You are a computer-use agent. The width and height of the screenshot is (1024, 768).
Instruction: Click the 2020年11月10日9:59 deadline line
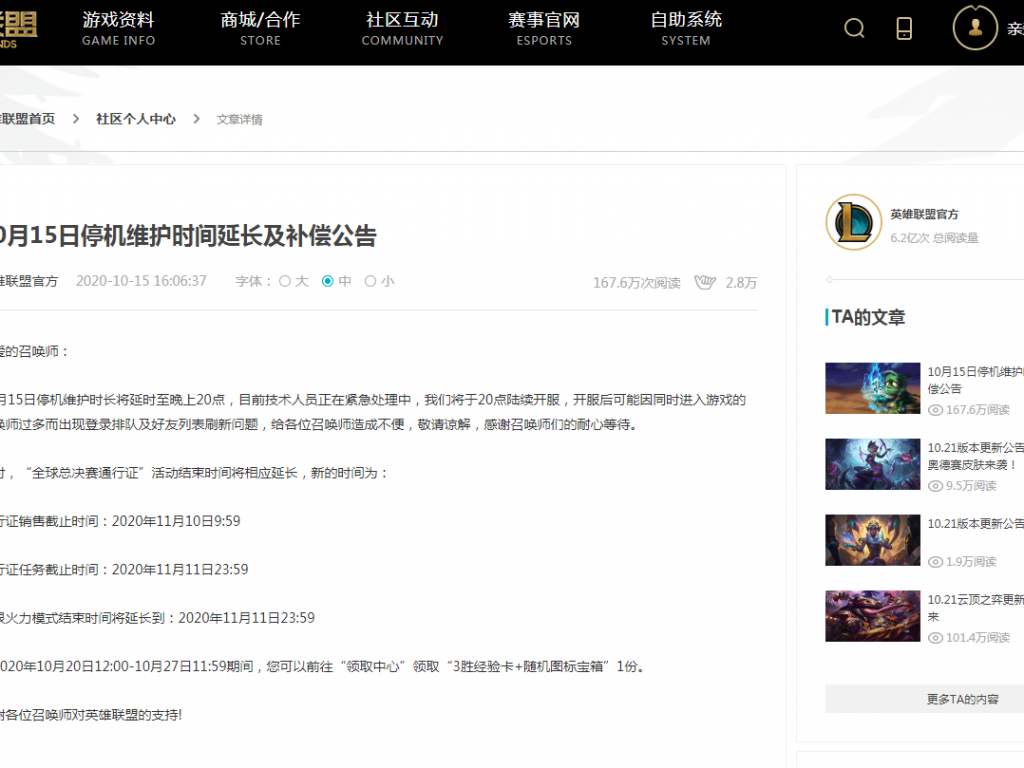click(x=120, y=521)
